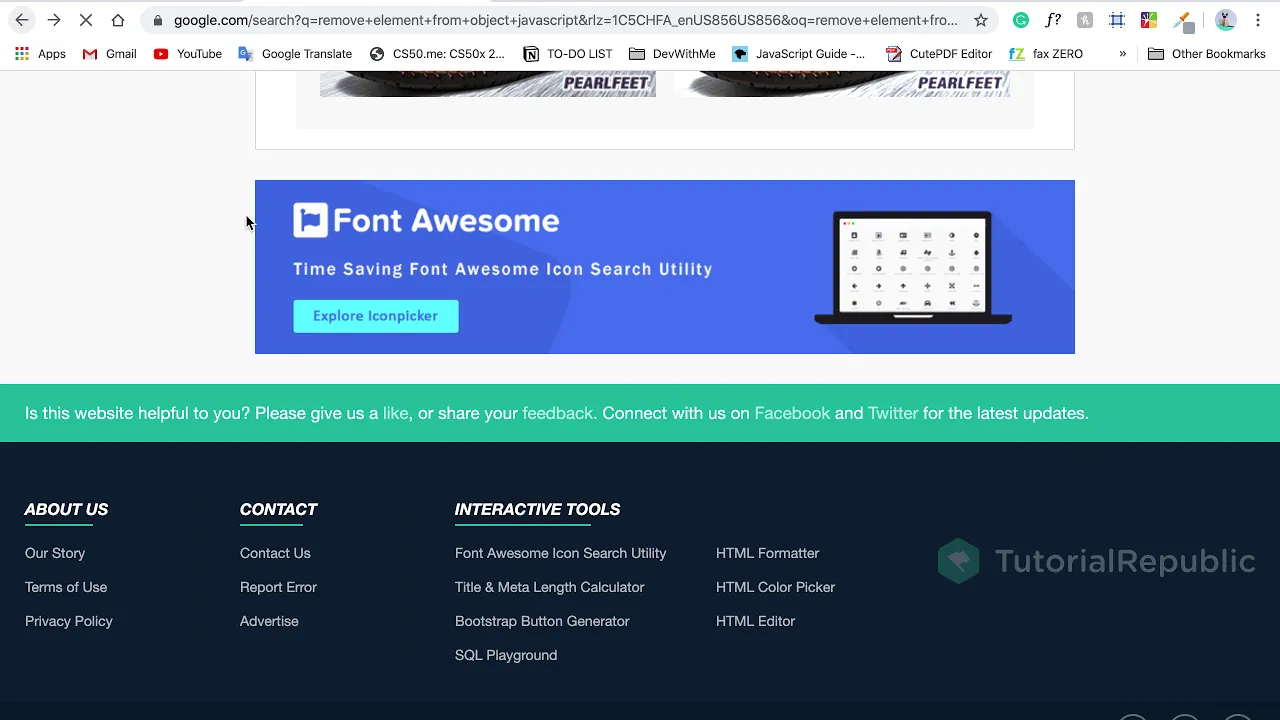Click the CONTACT heading

coord(278,509)
